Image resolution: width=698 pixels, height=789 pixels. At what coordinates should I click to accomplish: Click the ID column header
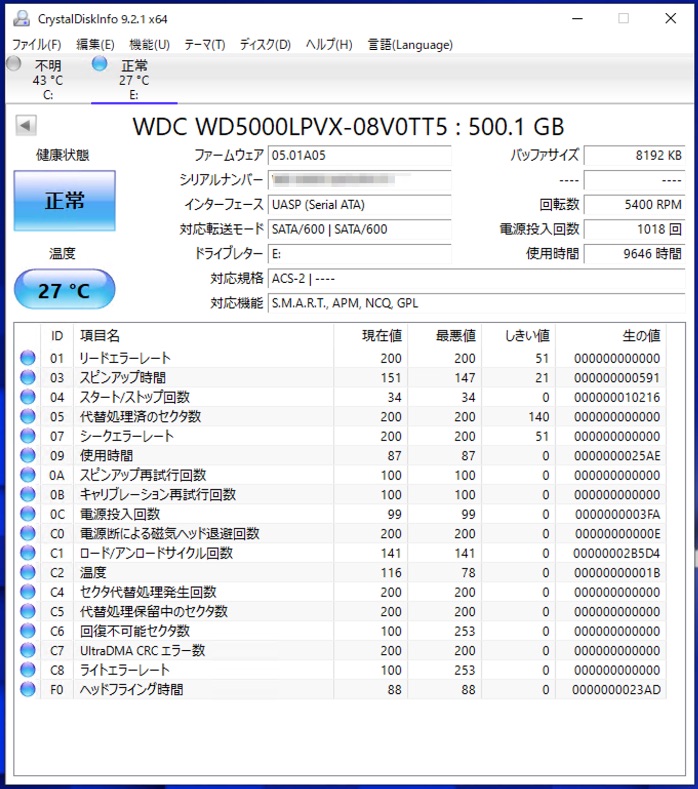[x=57, y=336]
